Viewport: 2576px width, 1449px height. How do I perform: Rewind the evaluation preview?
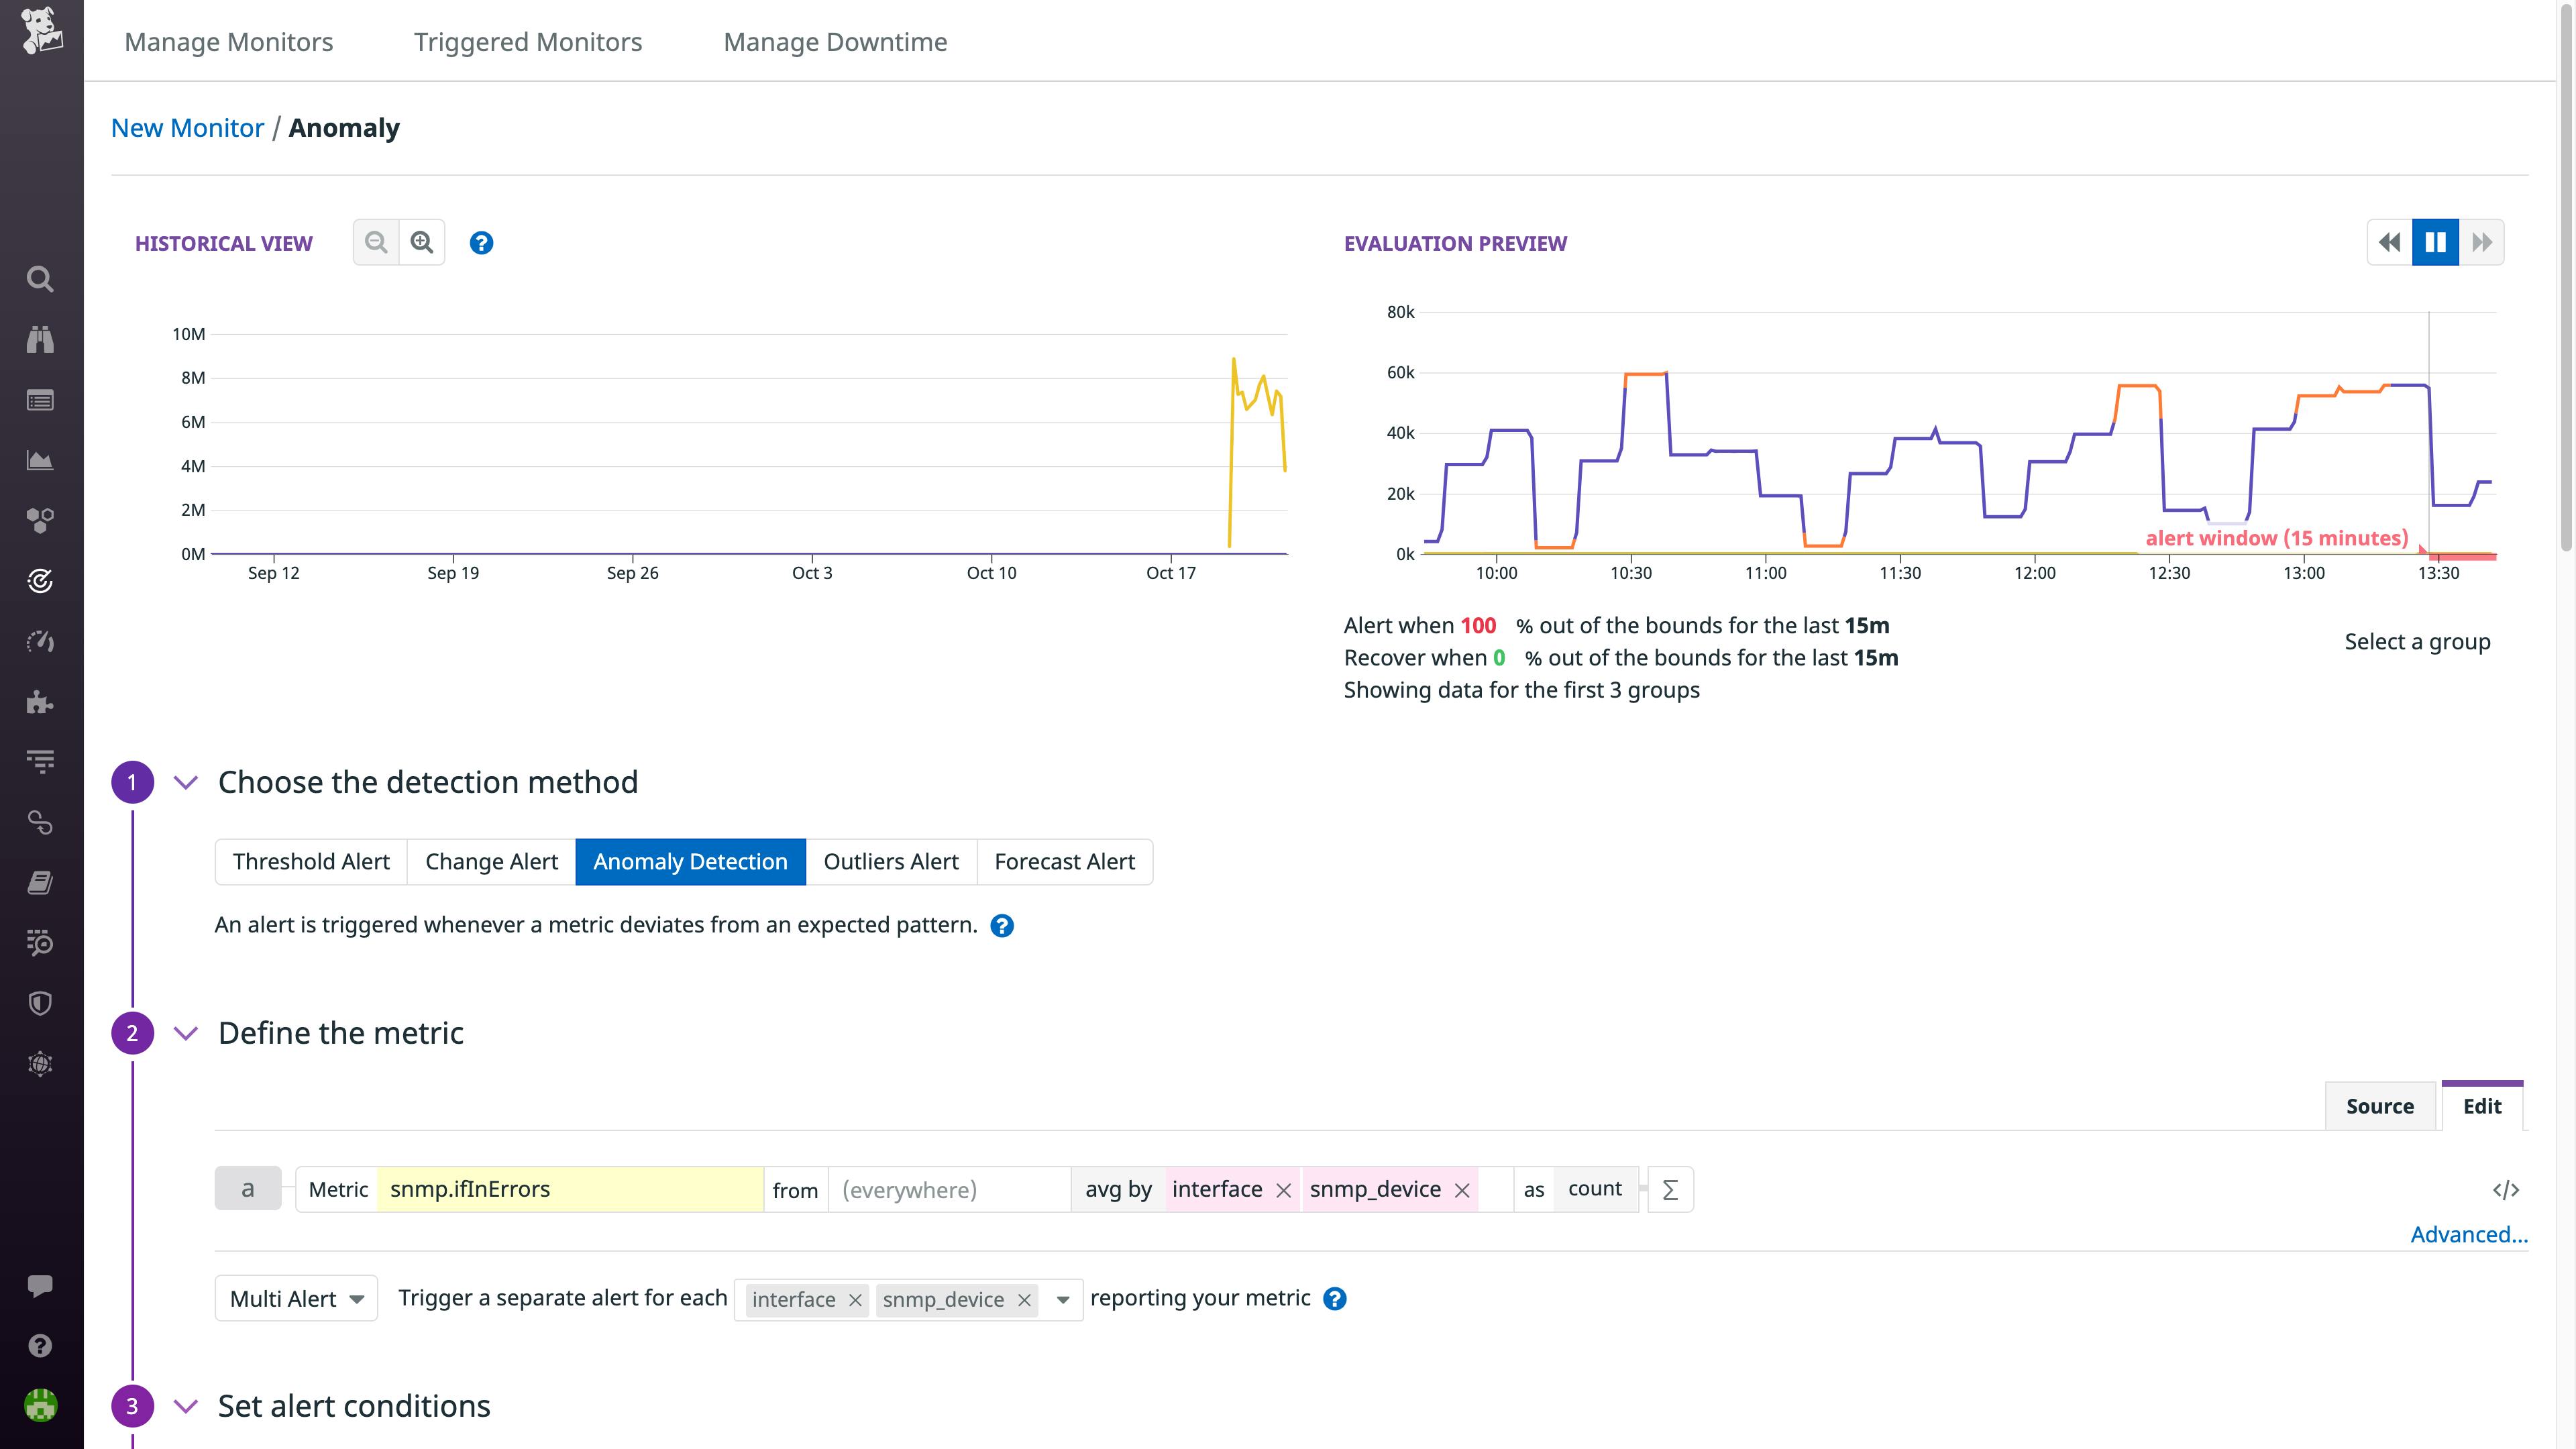2390,243
